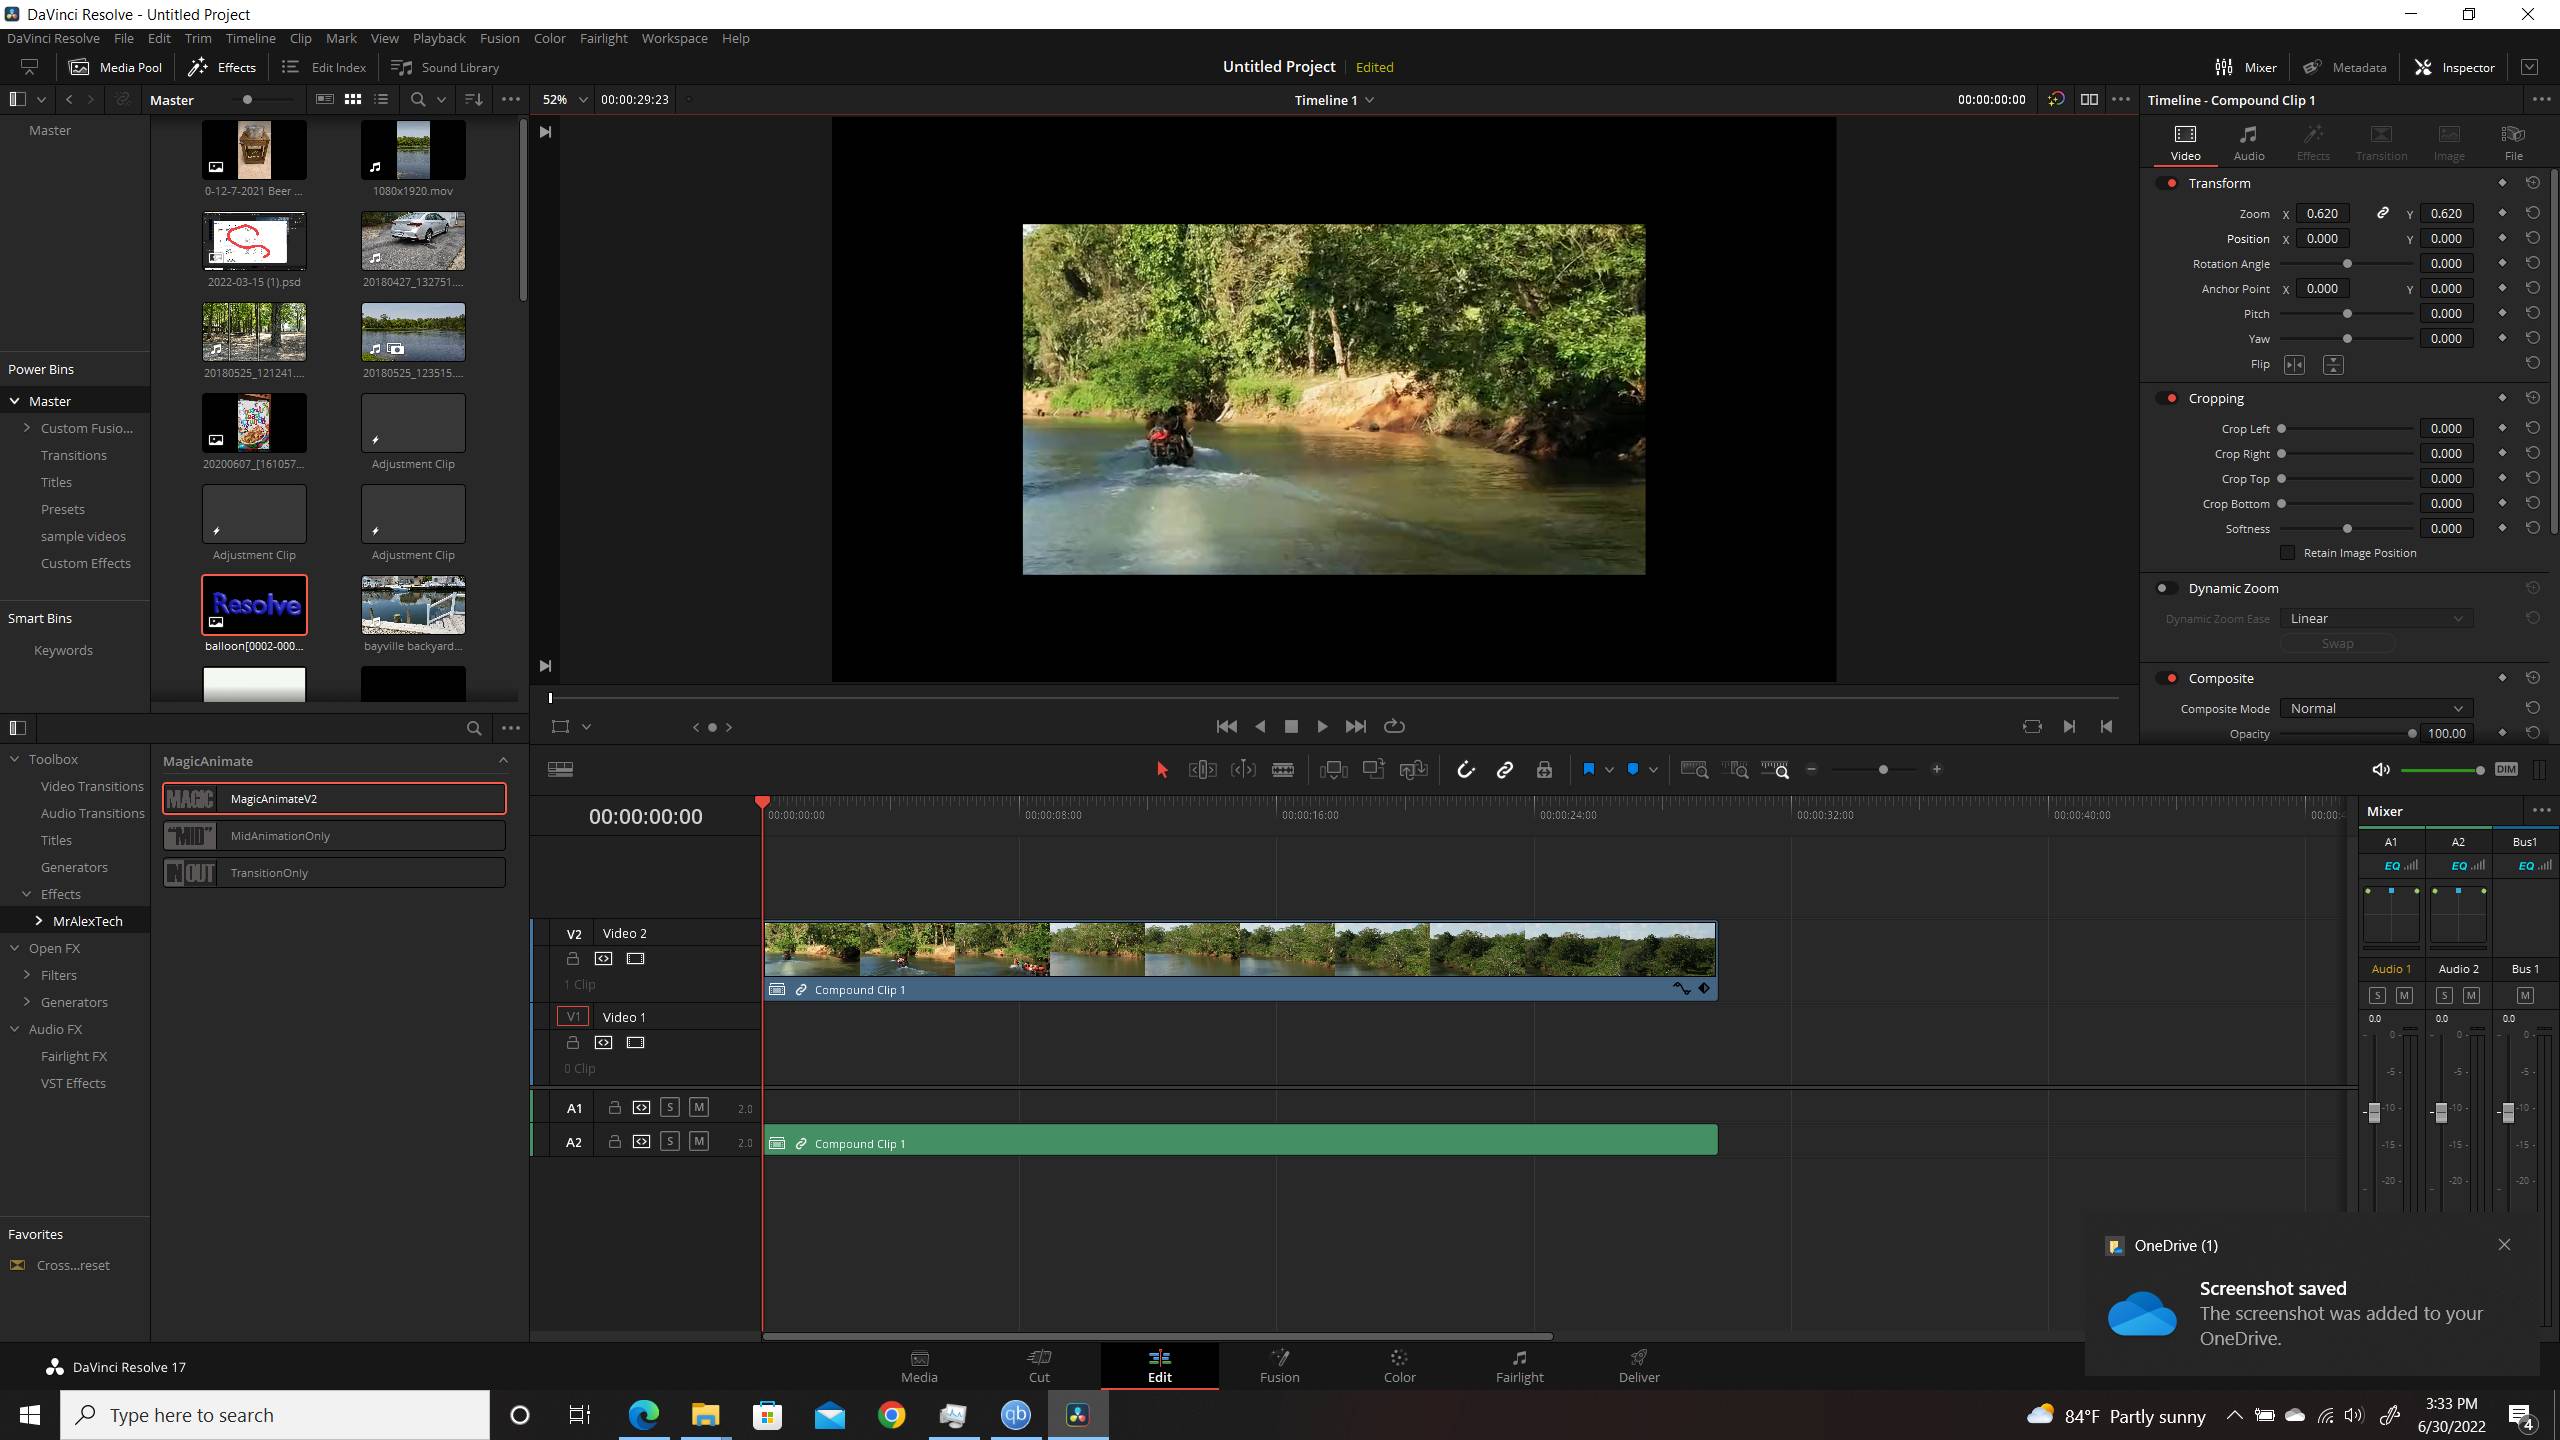Go to the Color page
This screenshot has height=1440, width=2560.
pyautogui.click(x=1399, y=1365)
